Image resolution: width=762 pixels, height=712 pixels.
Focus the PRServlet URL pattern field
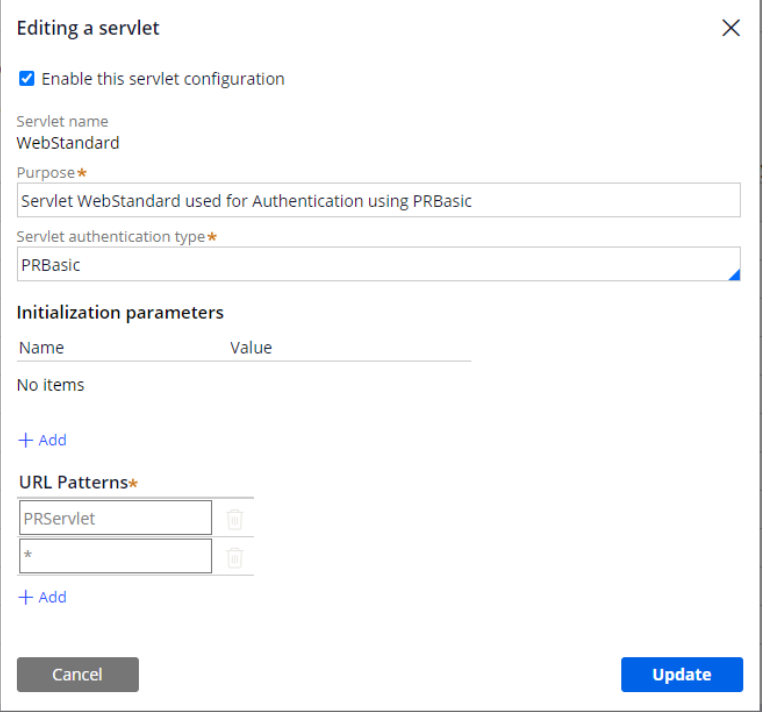115,518
